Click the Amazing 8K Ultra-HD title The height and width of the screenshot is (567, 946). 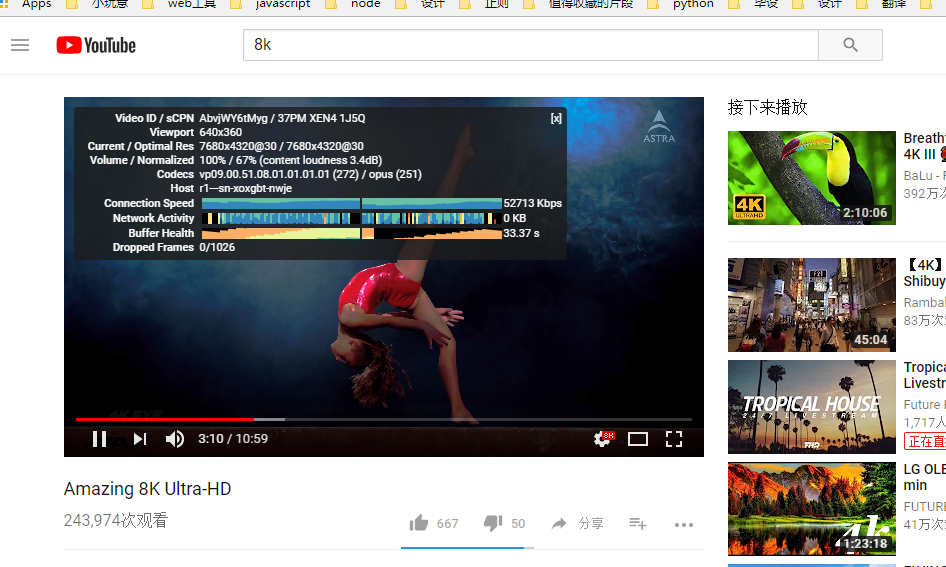click(148, 489)
